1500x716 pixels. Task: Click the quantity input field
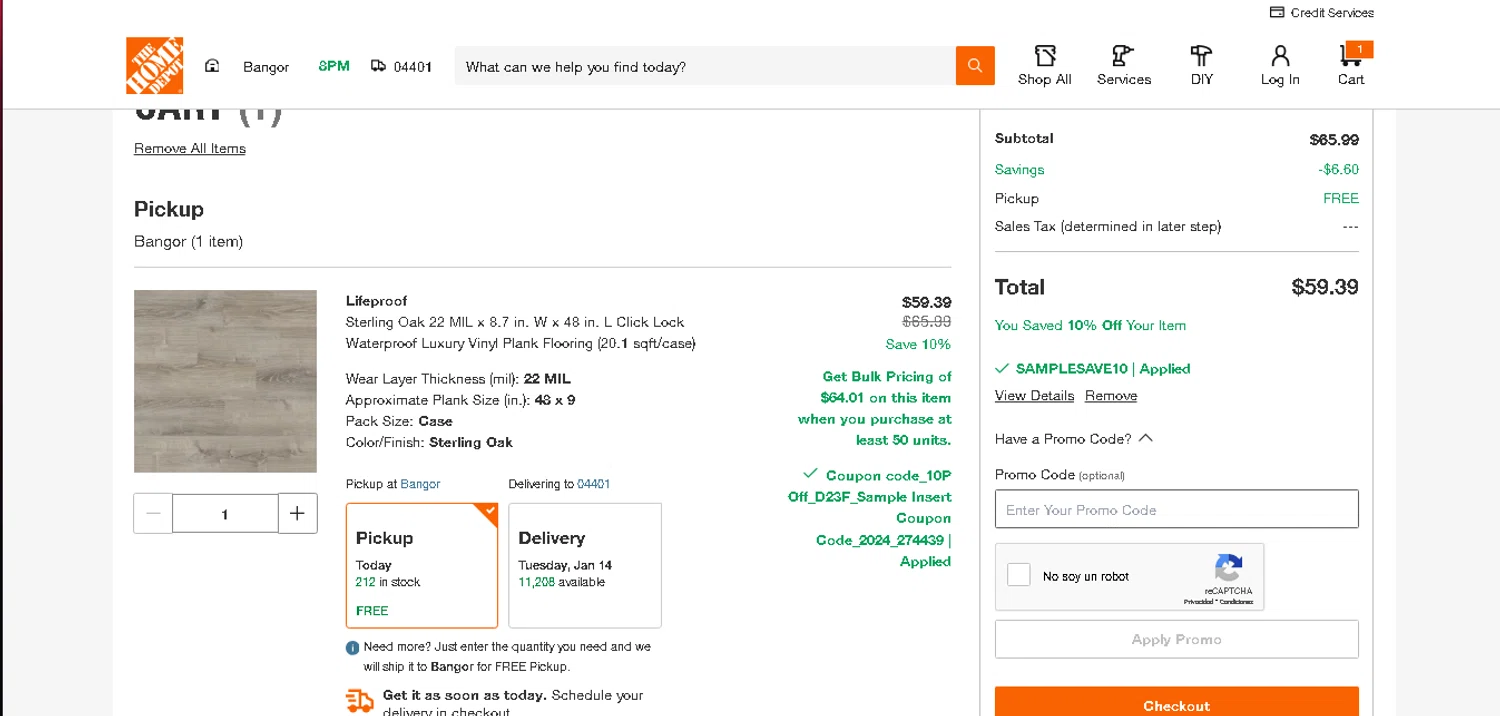pyautogui.click(x=225, y=513)
